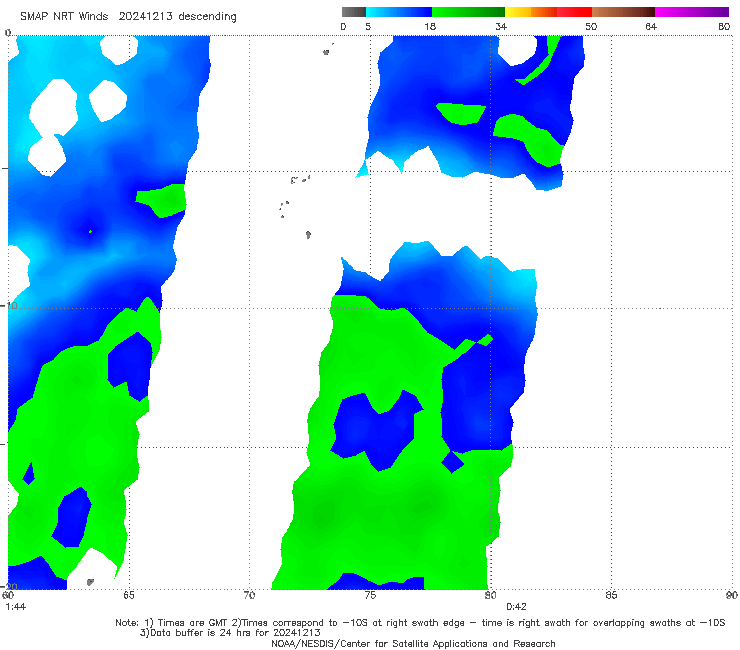Pick the magenta segment of the color bar
This screenshot has width=740, height=650.
[692, 12]
